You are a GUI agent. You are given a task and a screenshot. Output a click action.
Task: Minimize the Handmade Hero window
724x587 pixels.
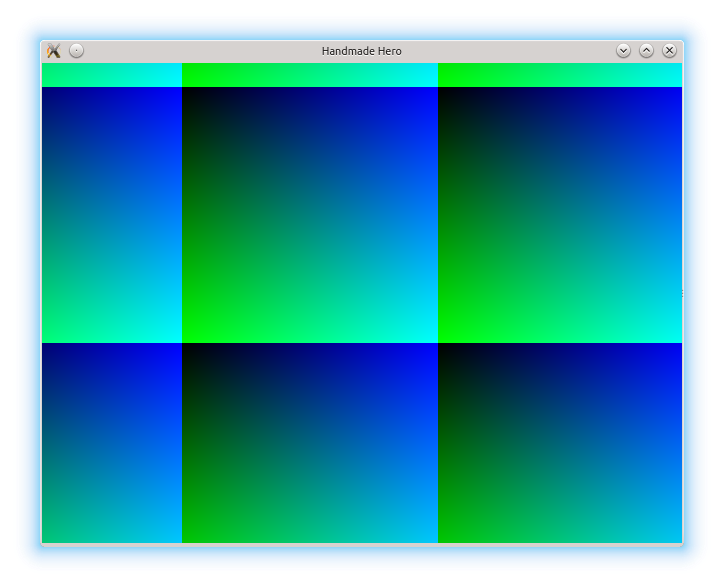coord(623,51)
